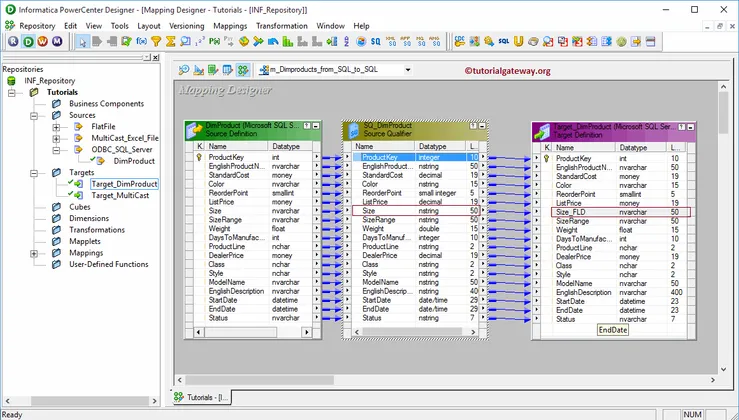The height and width of the screenshot is (420, 739).
Task: Choose the Stored Procedure P(x) icon
Action: coord(214,41)
